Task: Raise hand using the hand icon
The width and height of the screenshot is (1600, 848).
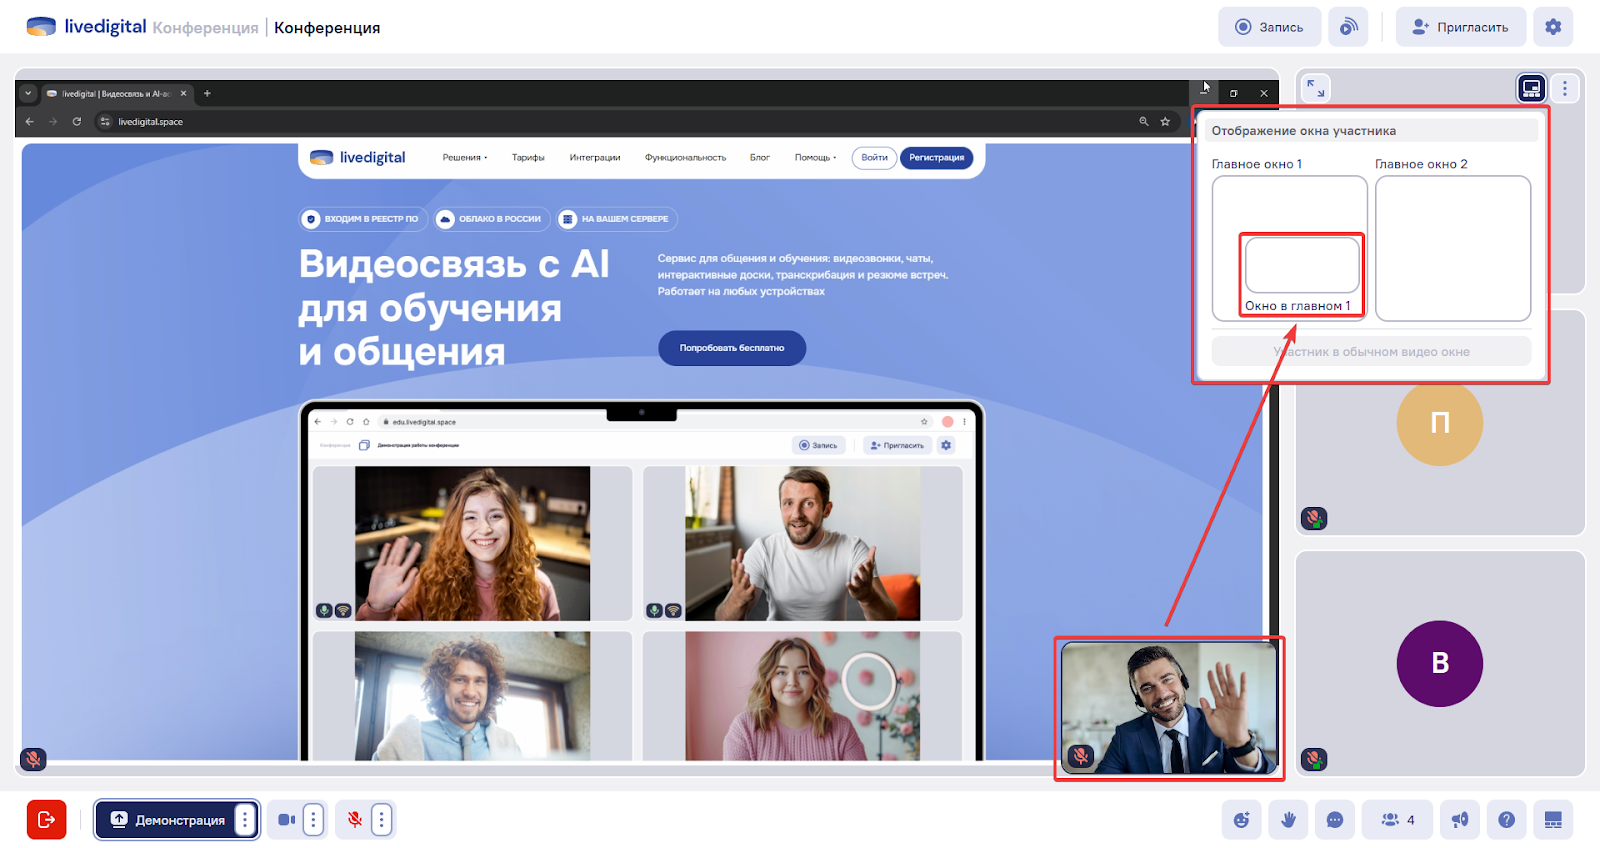Action: [x=1288, y=820]
